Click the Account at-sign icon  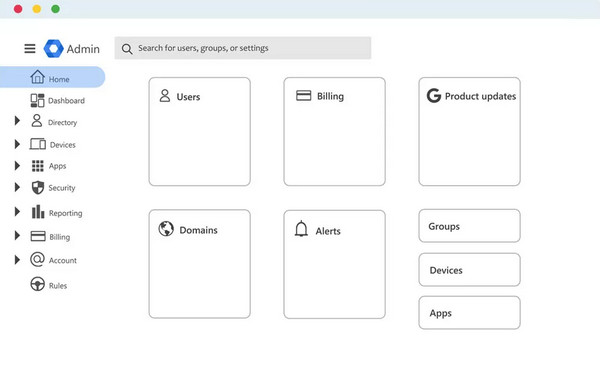click(x=38, y=260)
